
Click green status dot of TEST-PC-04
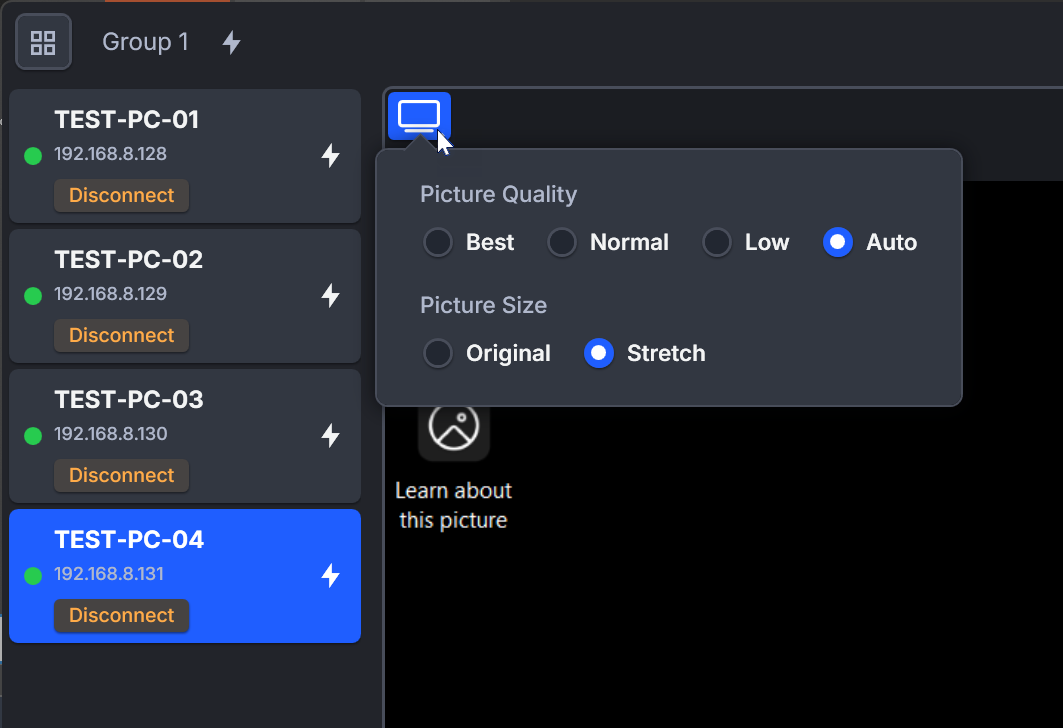point(33,576)
